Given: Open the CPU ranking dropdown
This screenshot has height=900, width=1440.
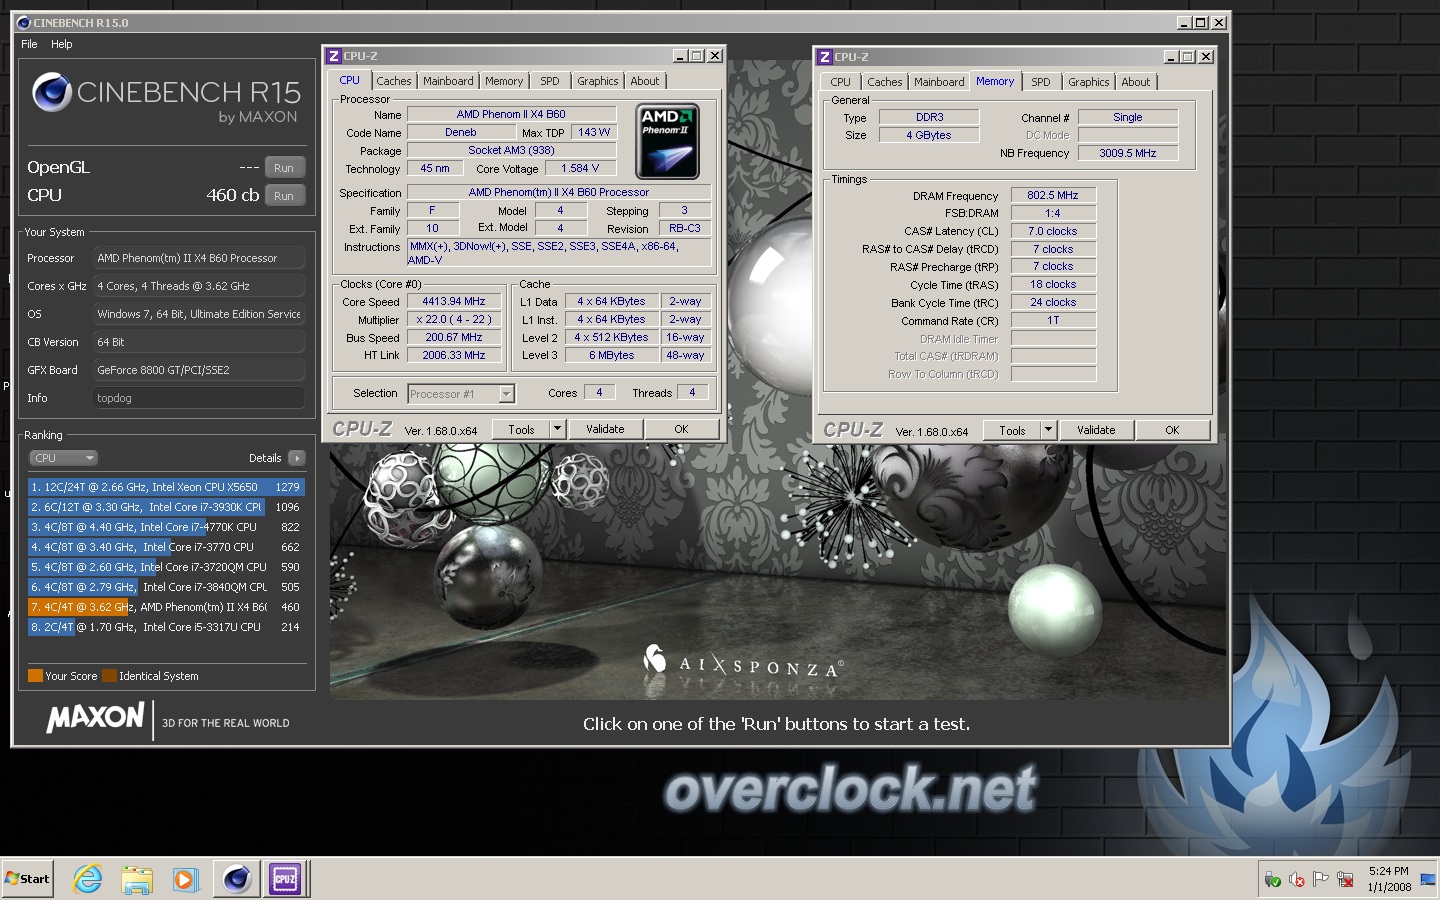Looking at the screenshot, I should coord(63,458).
